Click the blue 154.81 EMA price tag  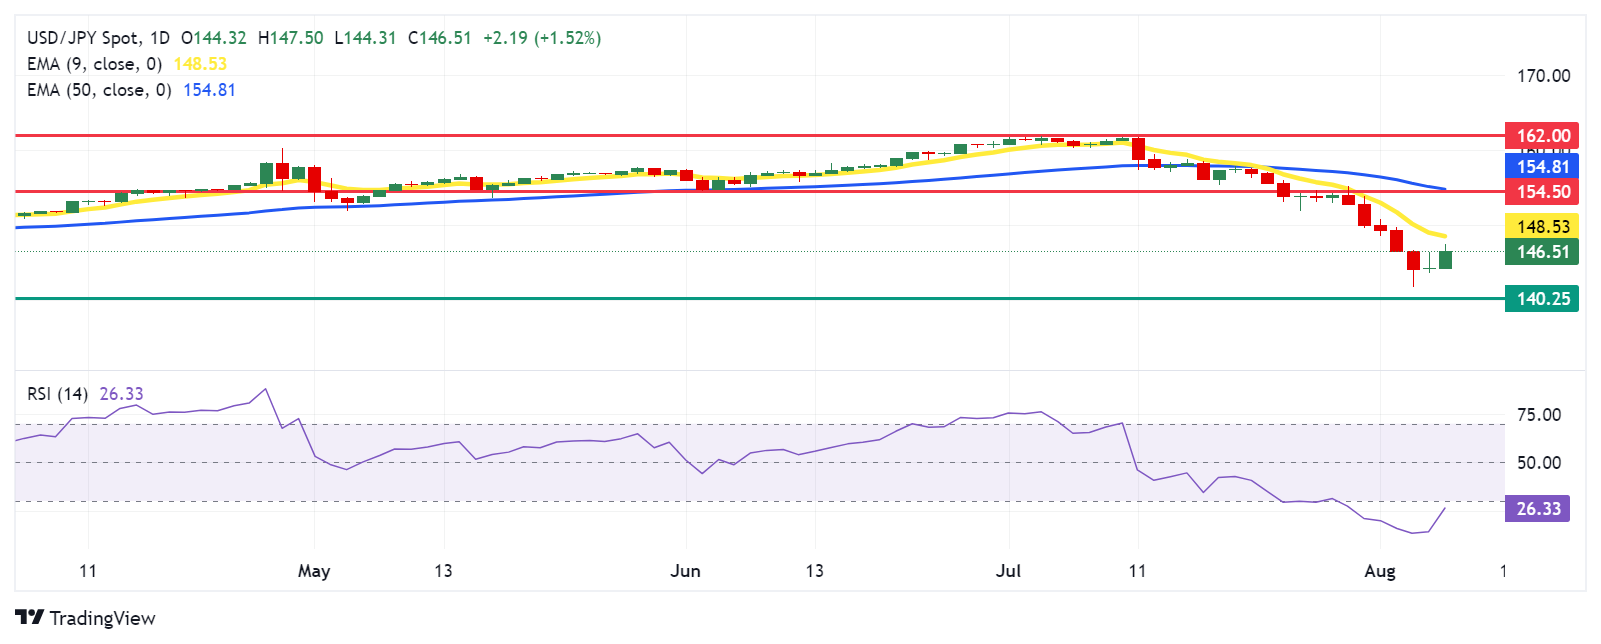pyautogui.click(x=1541, y=167)
